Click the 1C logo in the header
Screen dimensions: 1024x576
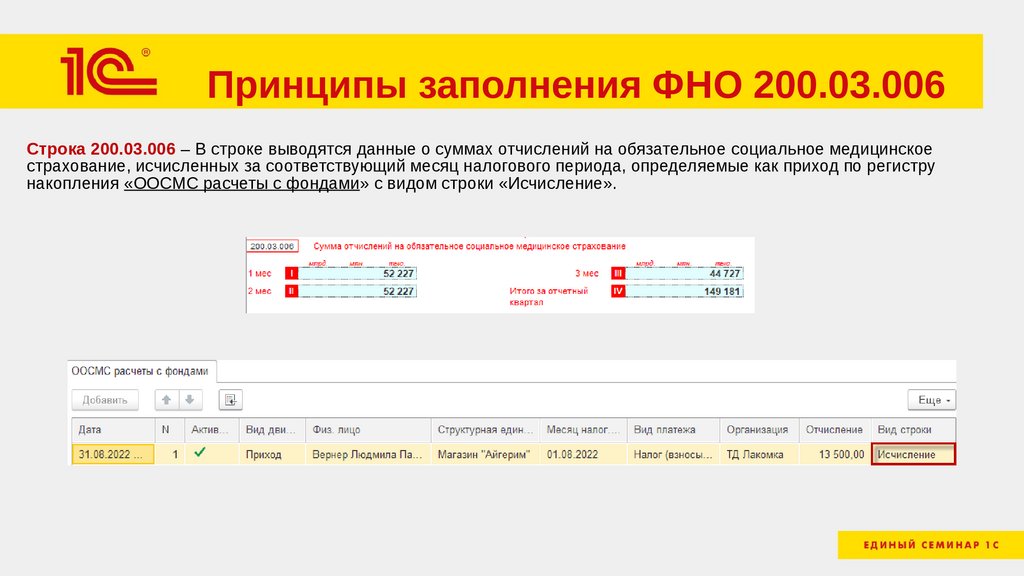[x=108, y=72]
